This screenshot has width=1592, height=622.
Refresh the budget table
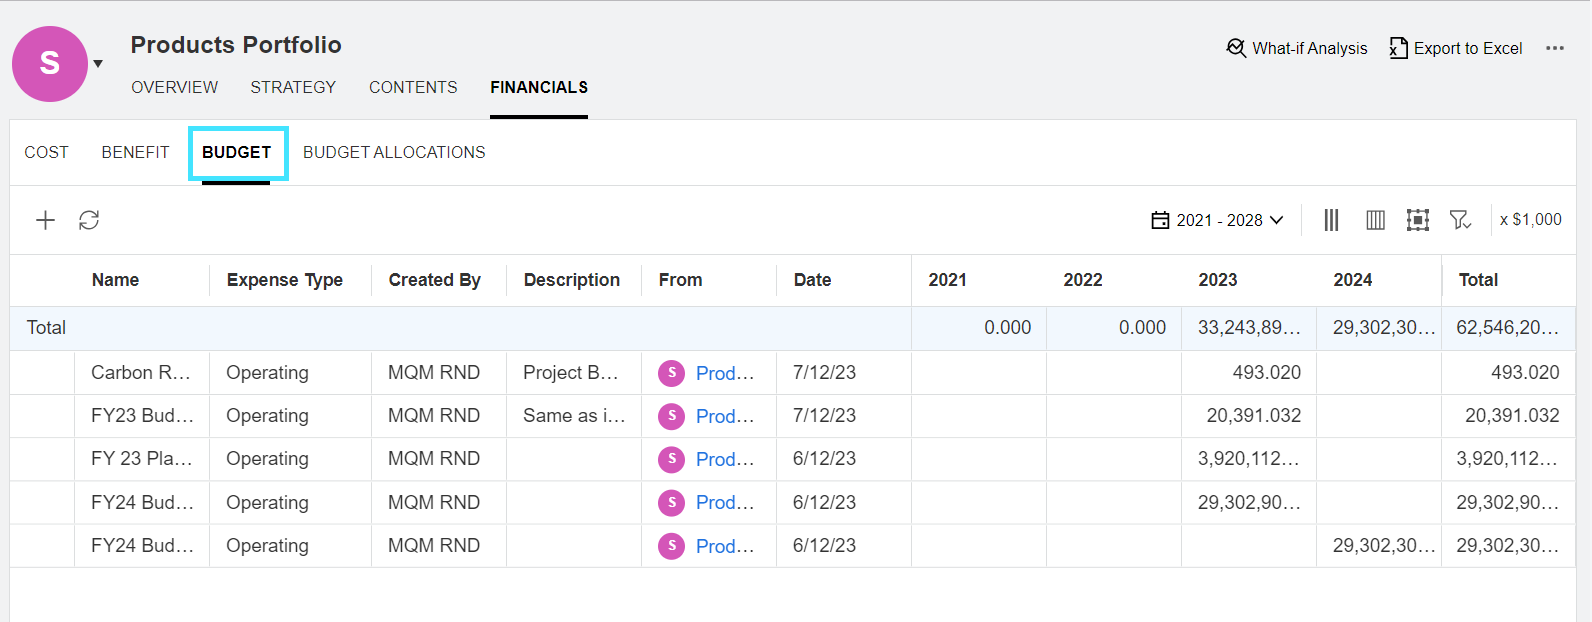click(x=89, y=220)
